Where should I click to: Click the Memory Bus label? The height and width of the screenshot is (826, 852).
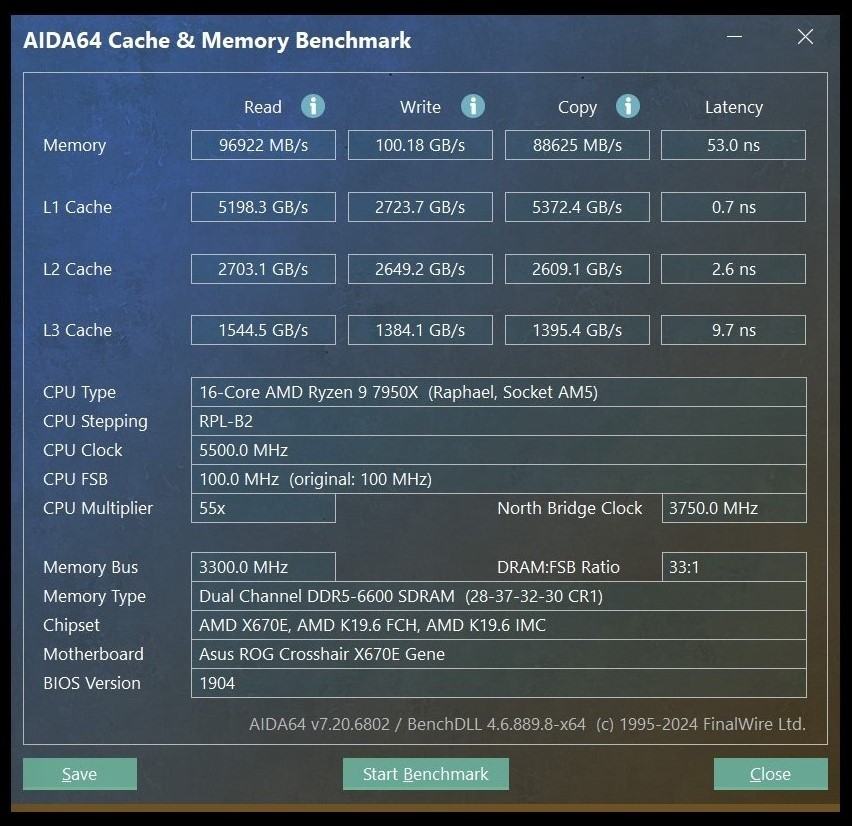pyautogui.click(x=91, y=567)
